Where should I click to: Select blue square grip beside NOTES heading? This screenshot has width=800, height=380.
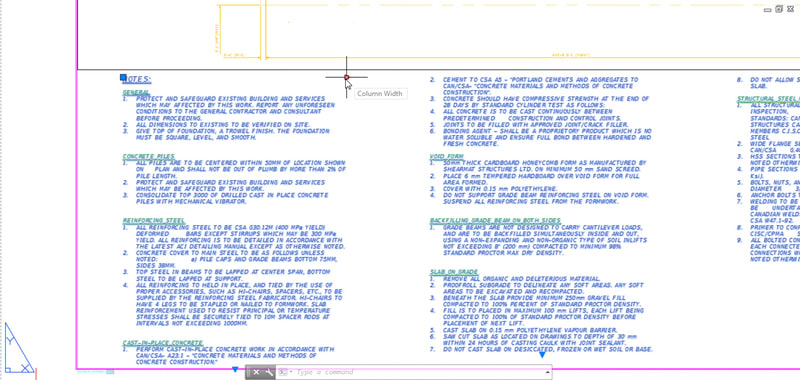(123, 78)
